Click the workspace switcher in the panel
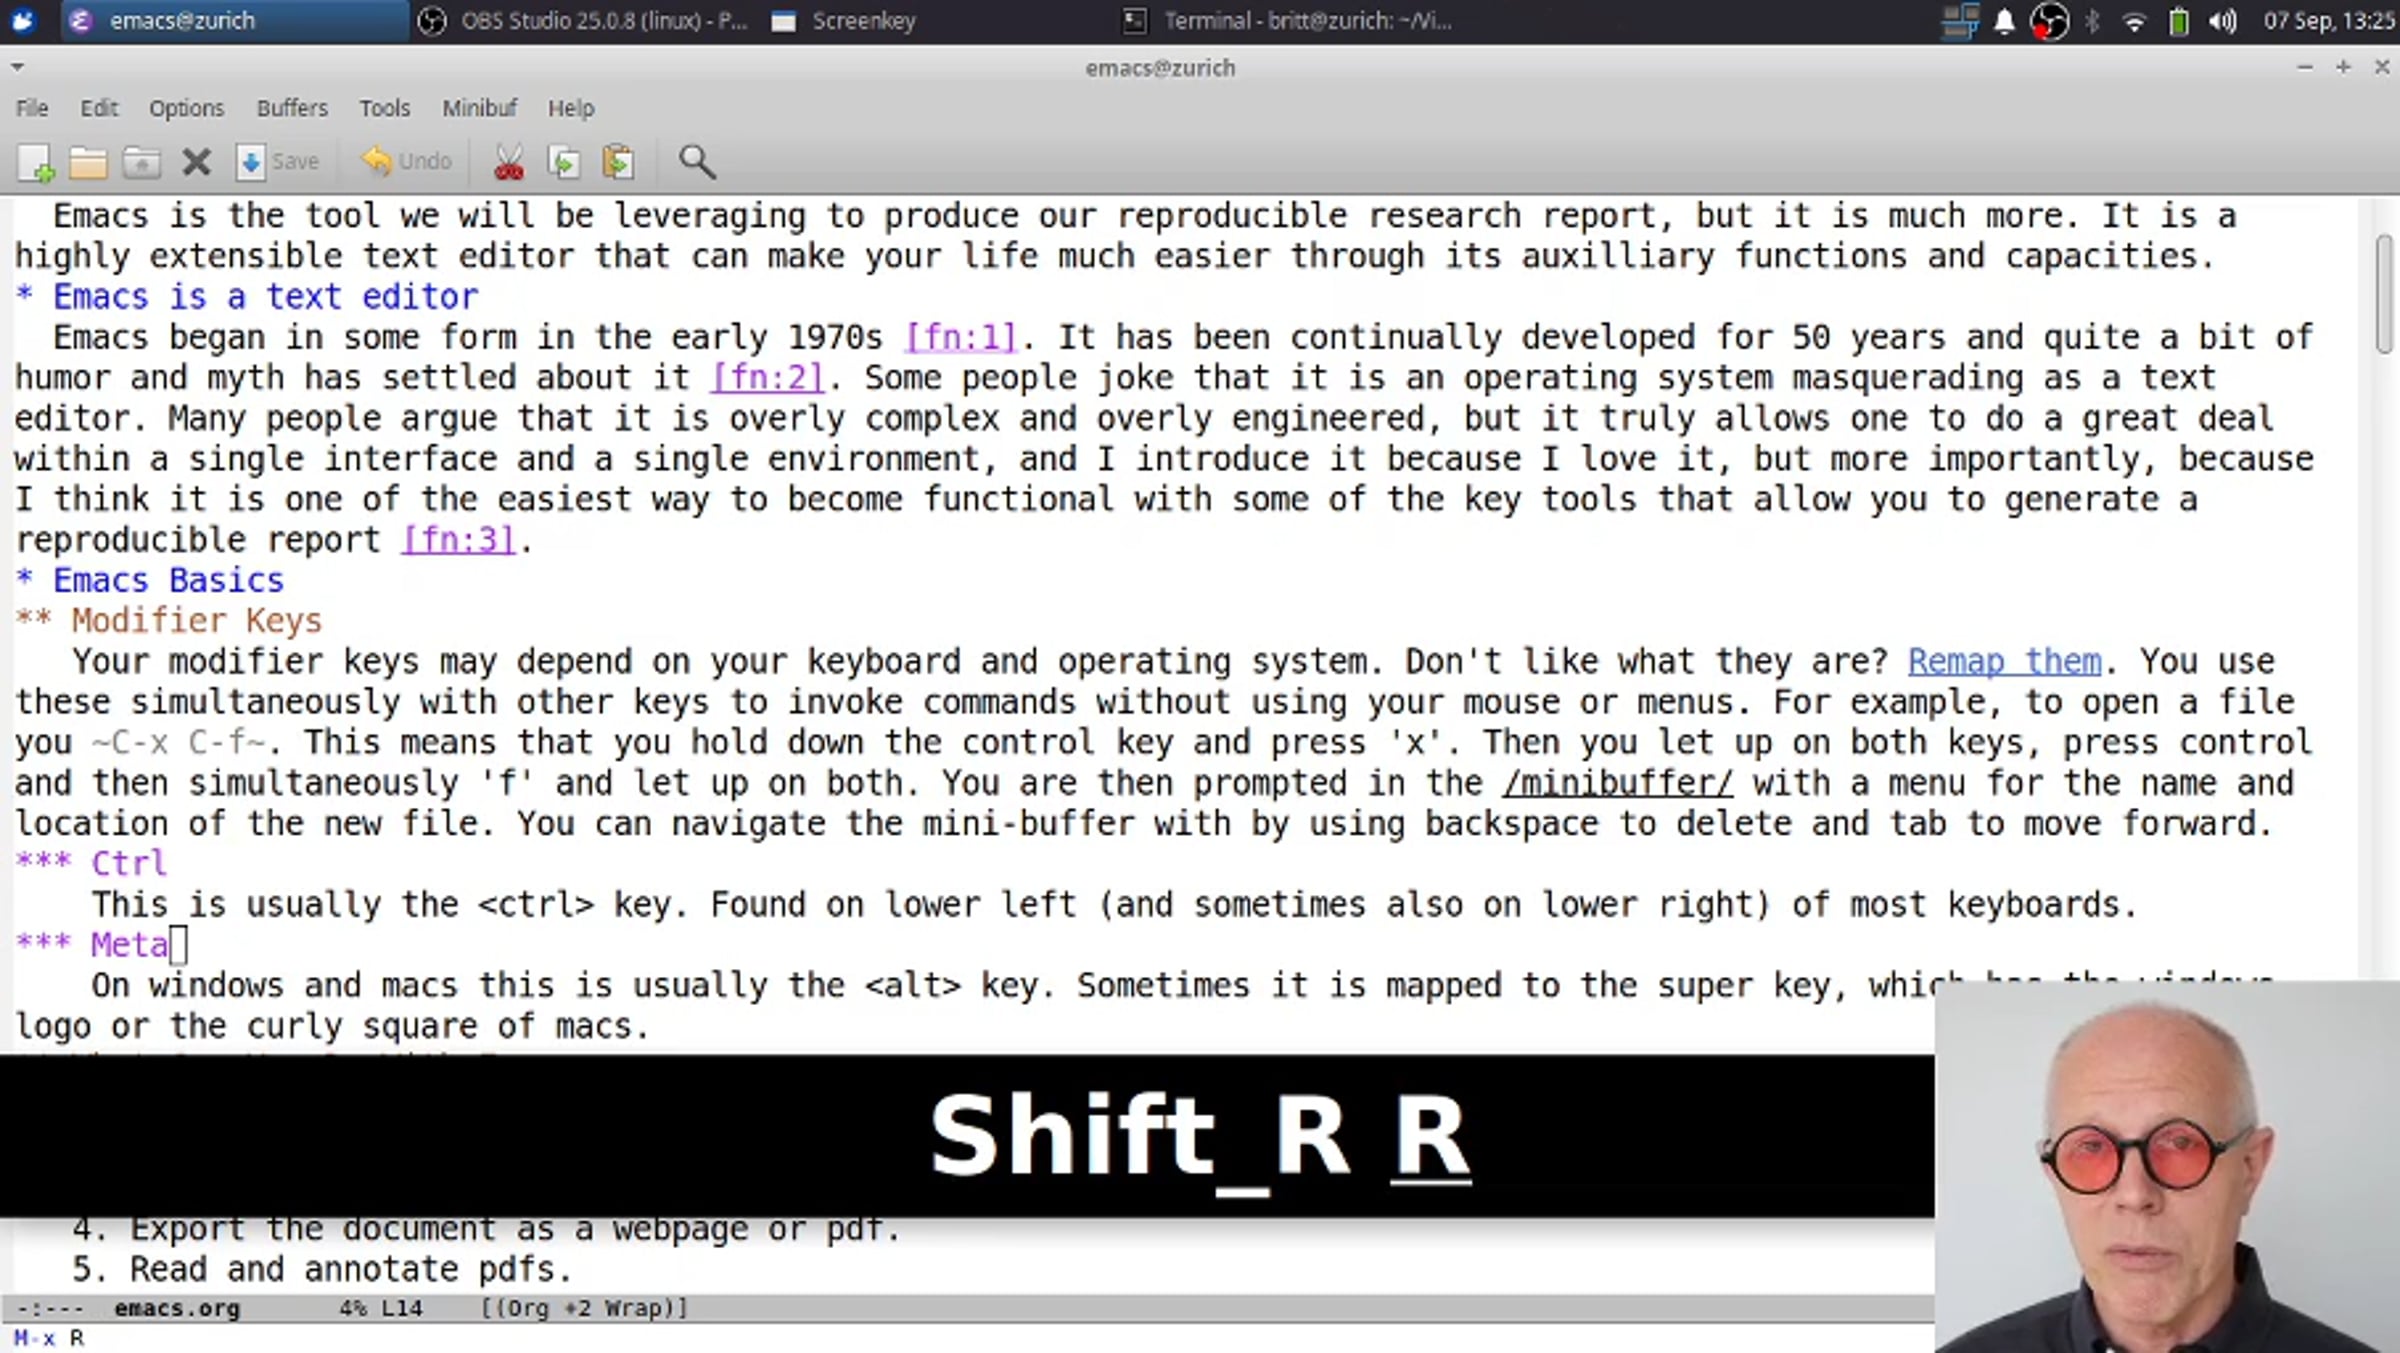The image size is (2400, 1353). point(1960,21)
